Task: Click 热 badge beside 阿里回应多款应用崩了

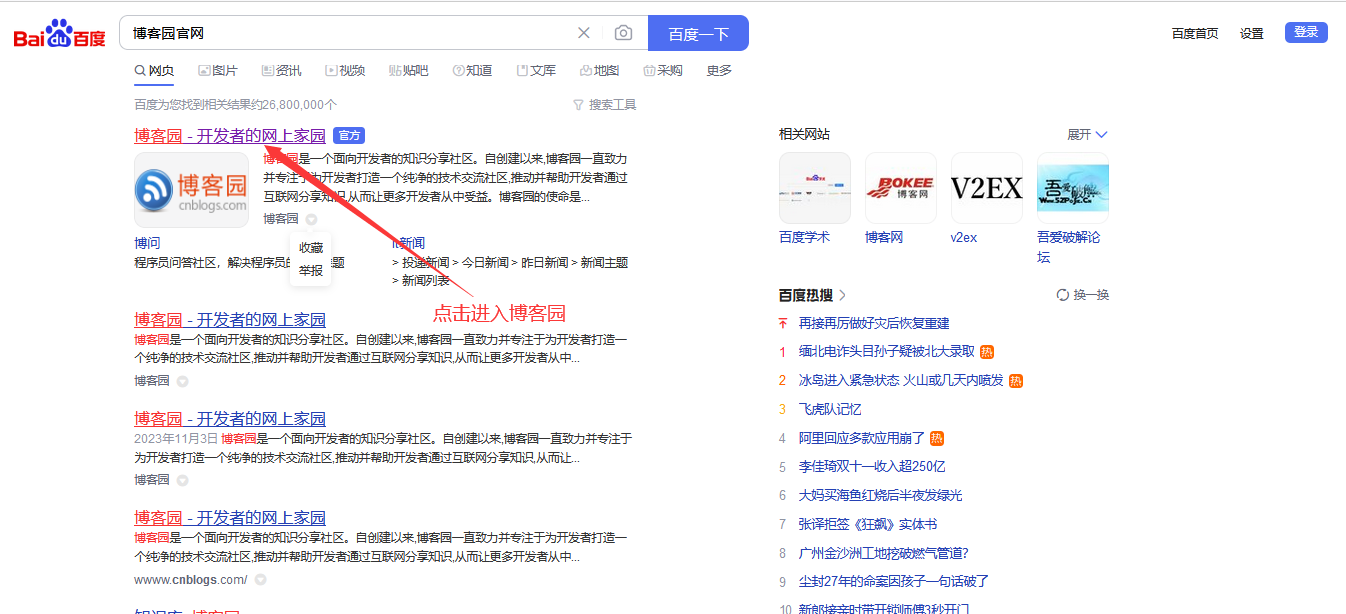Action: click(937, 438)
